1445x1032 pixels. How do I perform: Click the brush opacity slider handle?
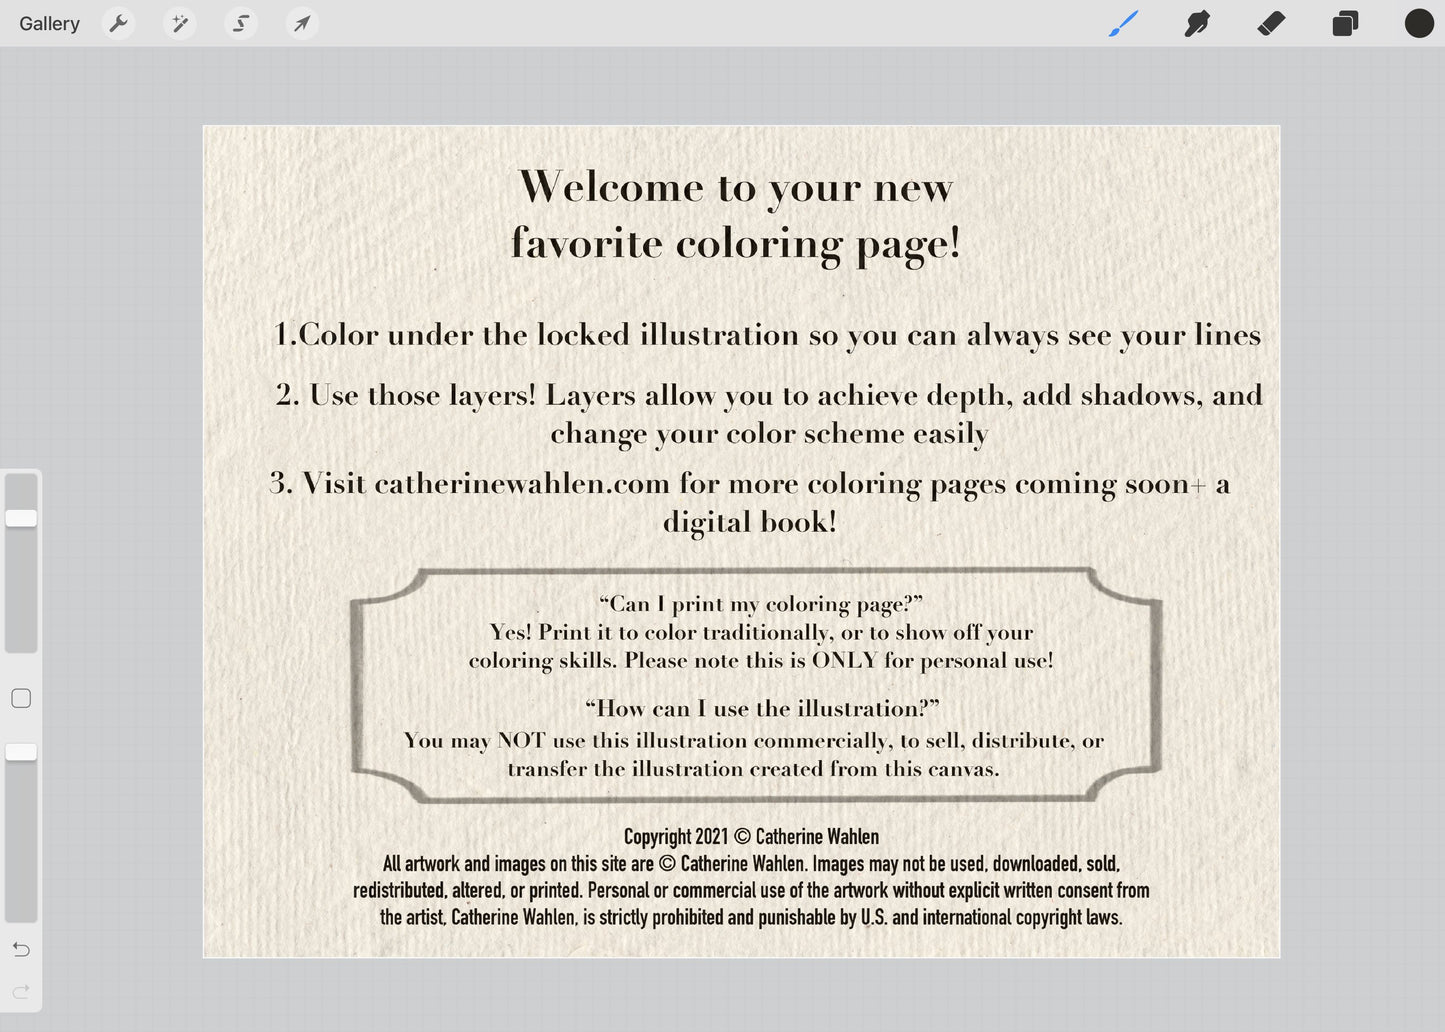click(x=21, y=752)
